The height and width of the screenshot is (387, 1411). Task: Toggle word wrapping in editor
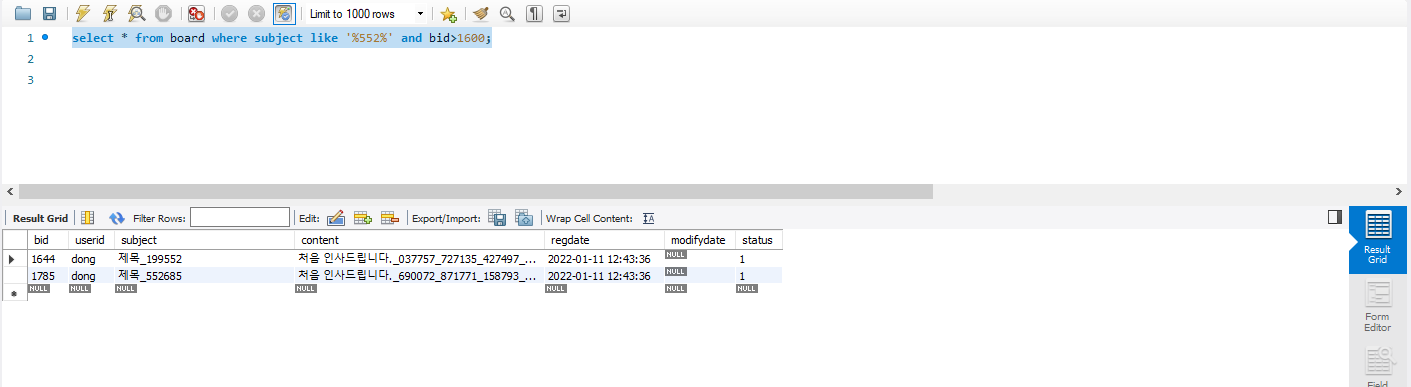coord(562,14)
